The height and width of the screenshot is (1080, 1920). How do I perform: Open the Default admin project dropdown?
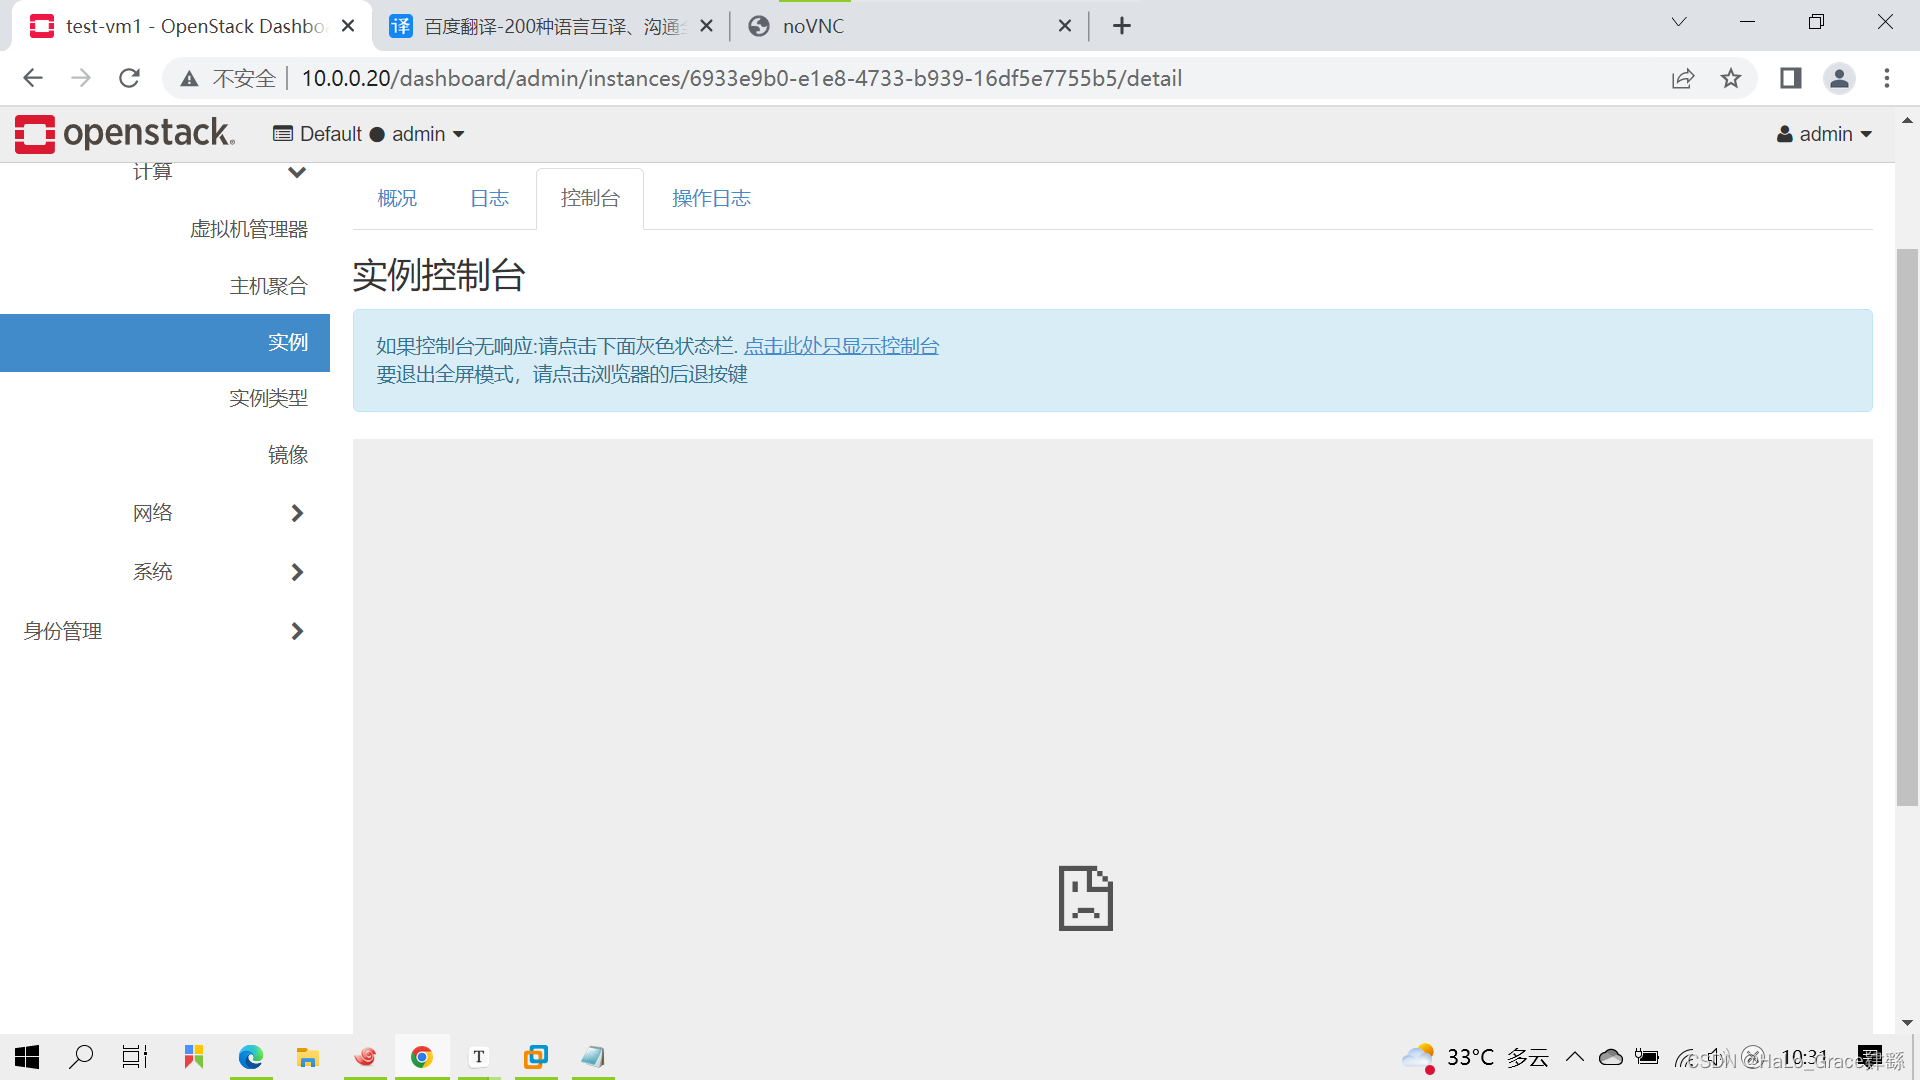[369, 134]
